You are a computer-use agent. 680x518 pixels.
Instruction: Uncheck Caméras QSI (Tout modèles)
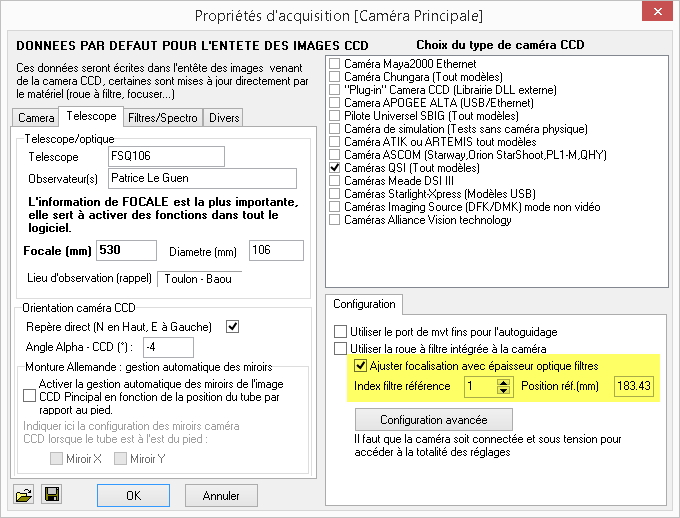tap(334, 167)
